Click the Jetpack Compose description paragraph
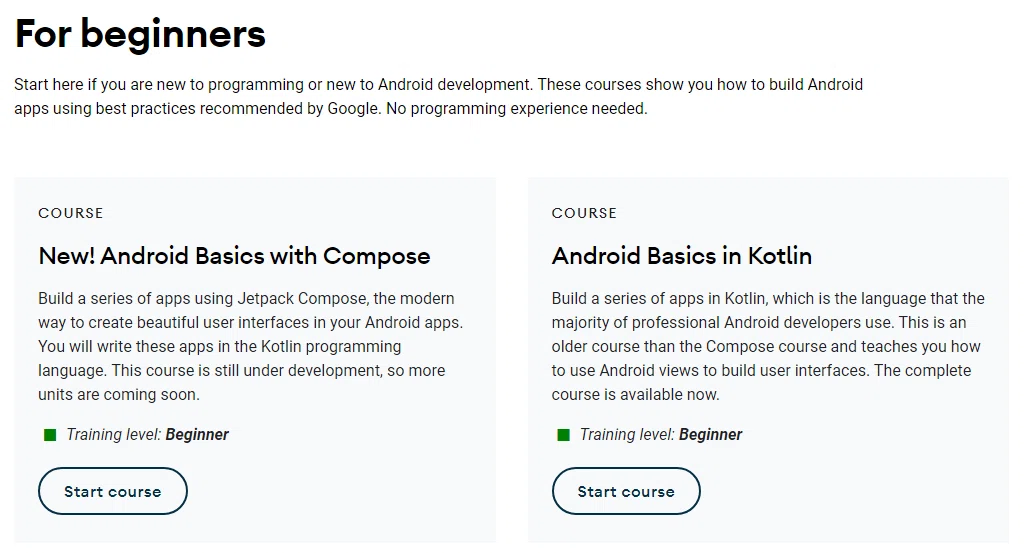The height and width of the screenshot is (553, 1035). 251,346
